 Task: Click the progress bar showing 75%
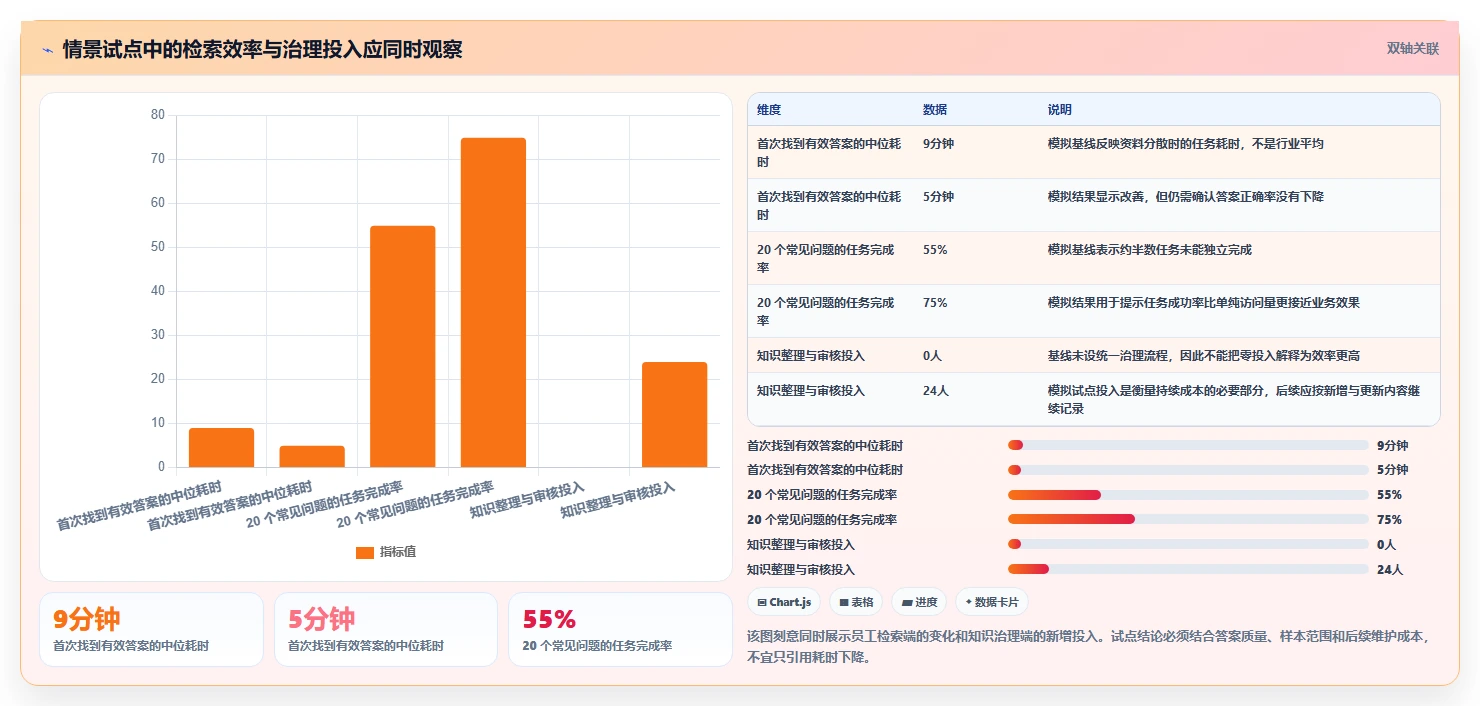1188,520
